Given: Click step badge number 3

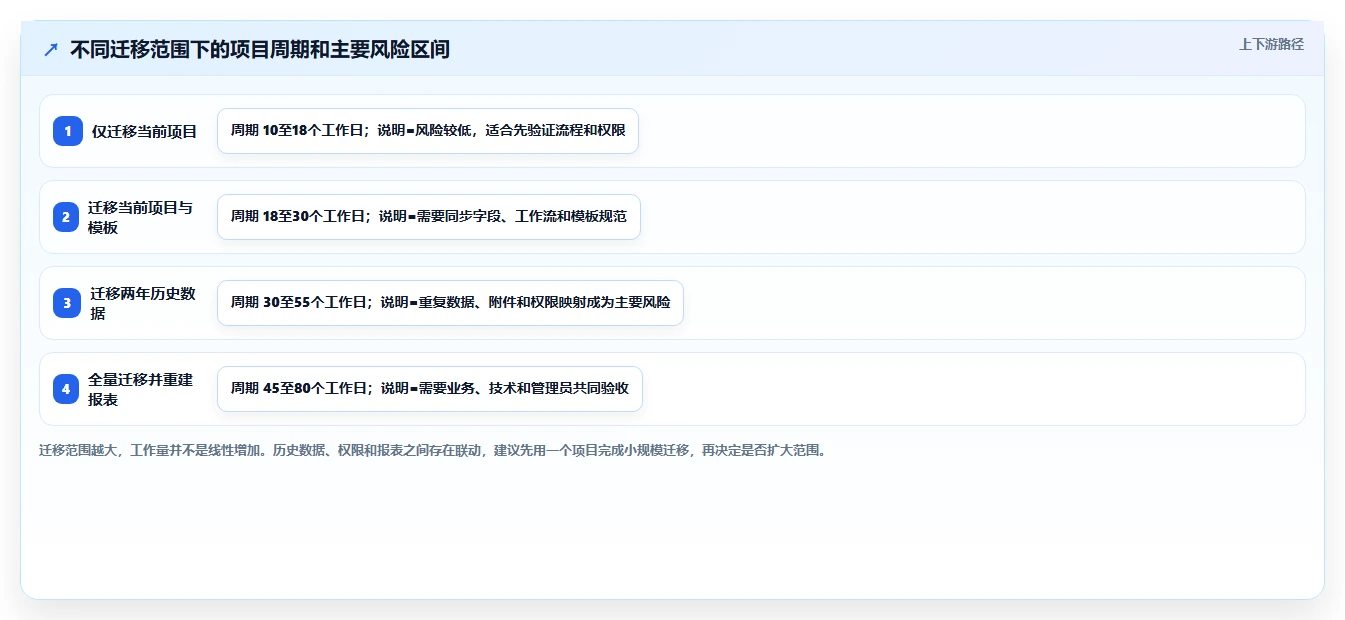Looking at the screenshot, I should 67,303.
